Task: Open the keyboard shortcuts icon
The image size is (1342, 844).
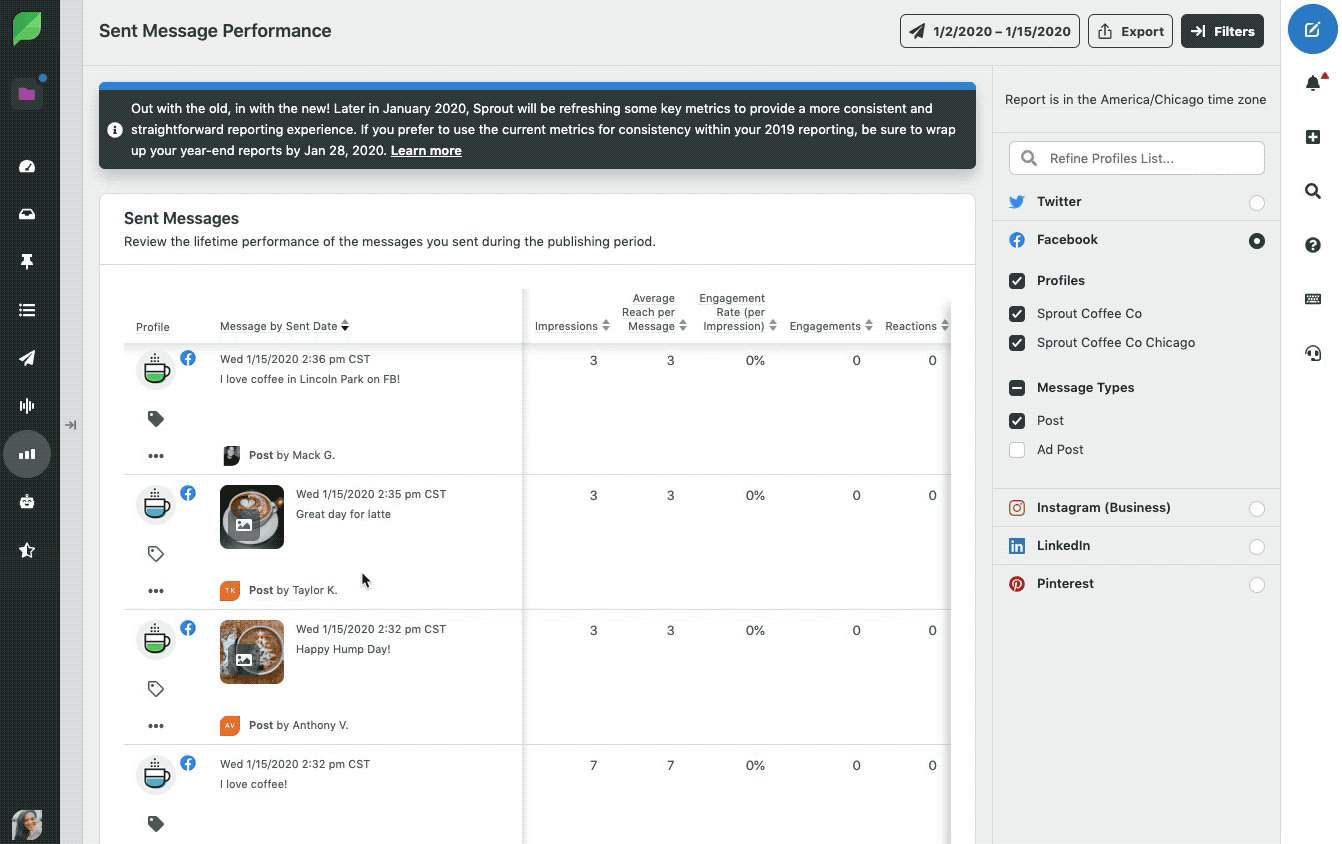Action: coord(1313,299)
